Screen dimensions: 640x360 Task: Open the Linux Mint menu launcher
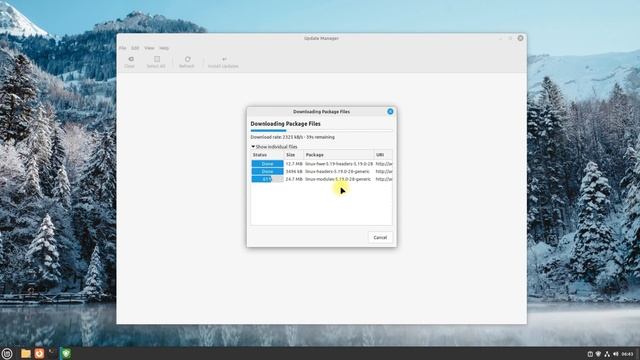(x=7, y=353)
